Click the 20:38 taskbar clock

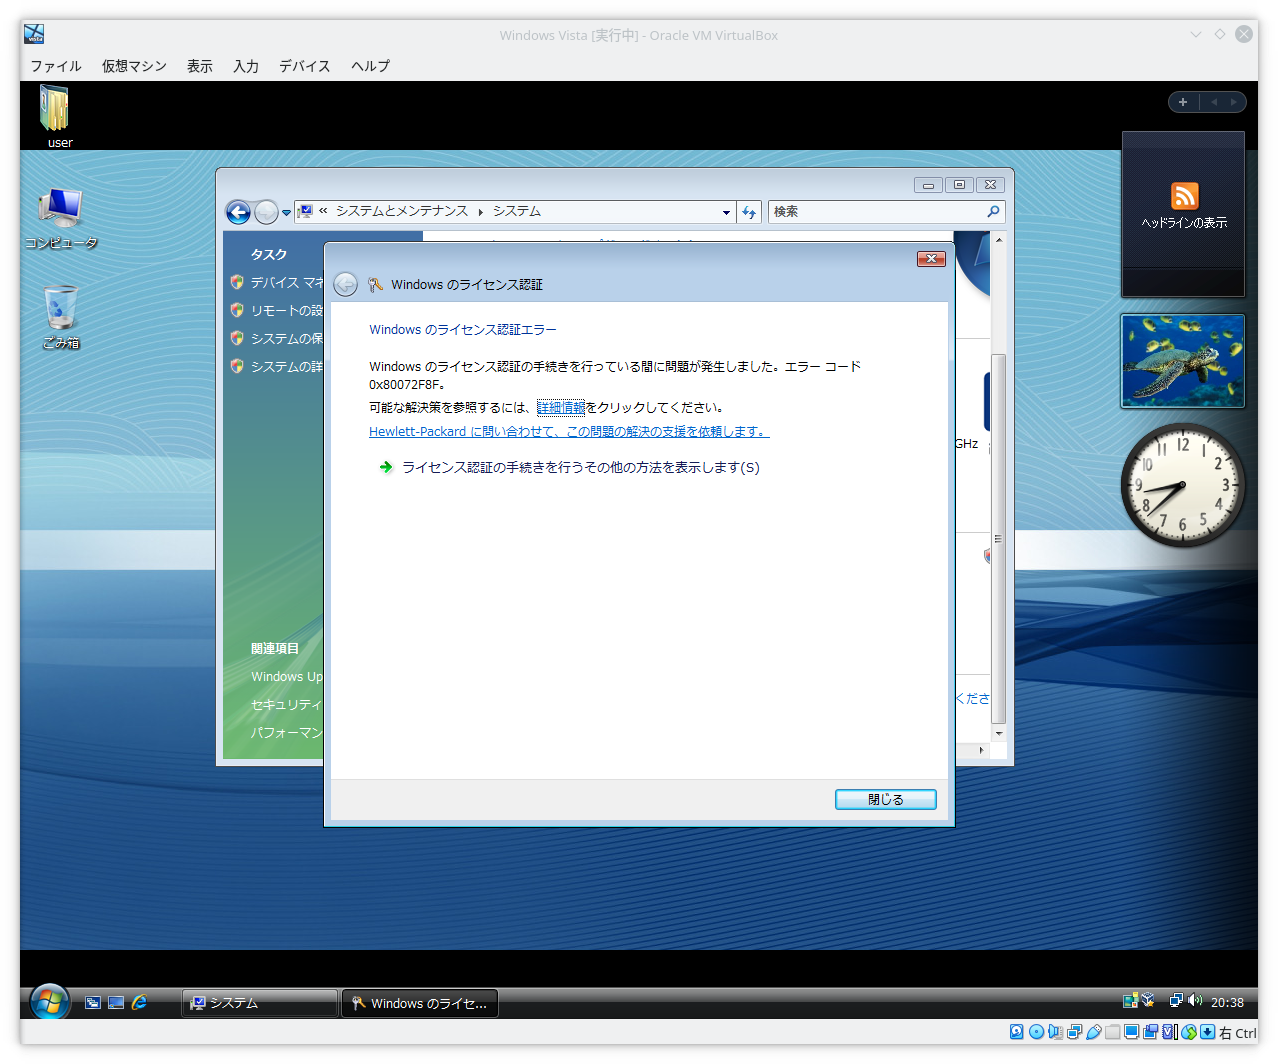click(x=1227, y=1002)
